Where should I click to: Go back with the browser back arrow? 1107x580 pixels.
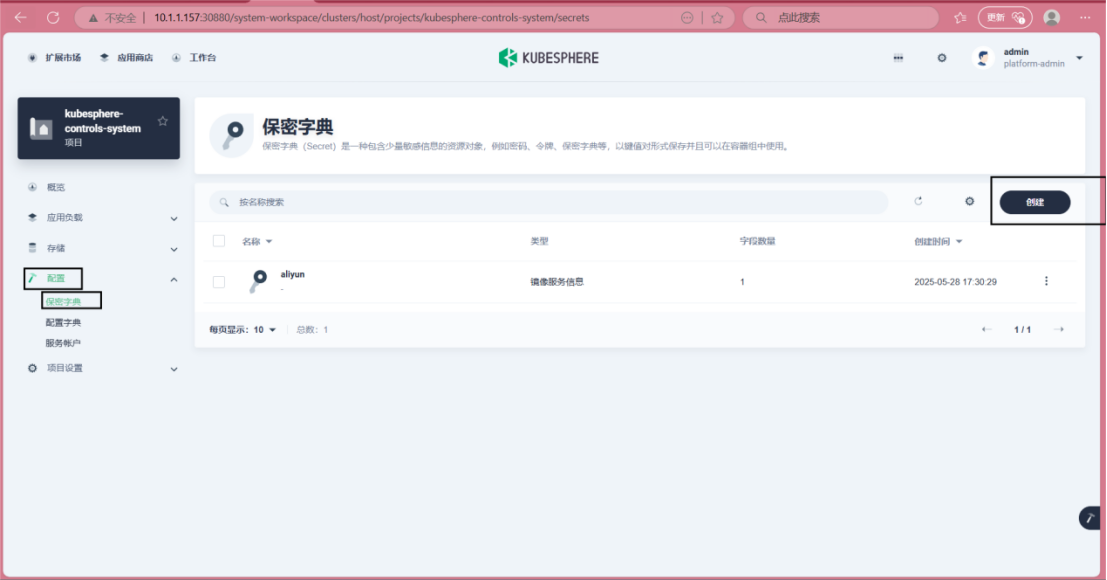click(x=20, y=18)
